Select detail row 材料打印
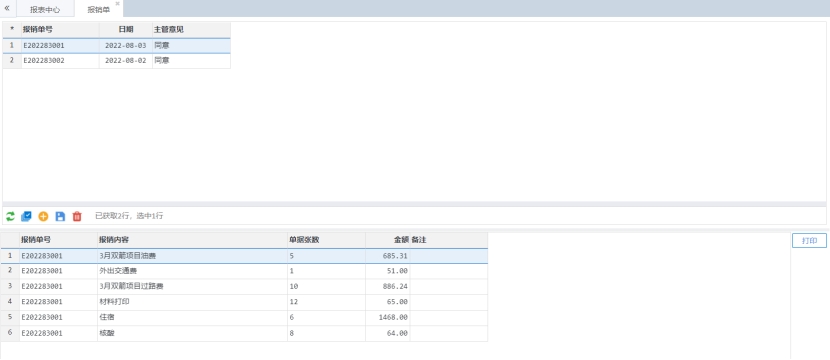 pyautogui.click(x=244, y=302)
